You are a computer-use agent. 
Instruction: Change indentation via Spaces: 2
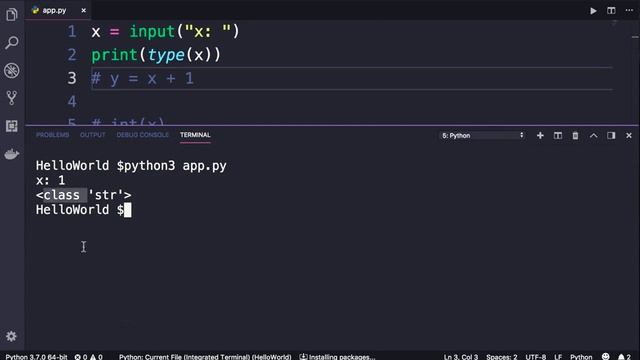pyautogui.click(x=502, y=357)
